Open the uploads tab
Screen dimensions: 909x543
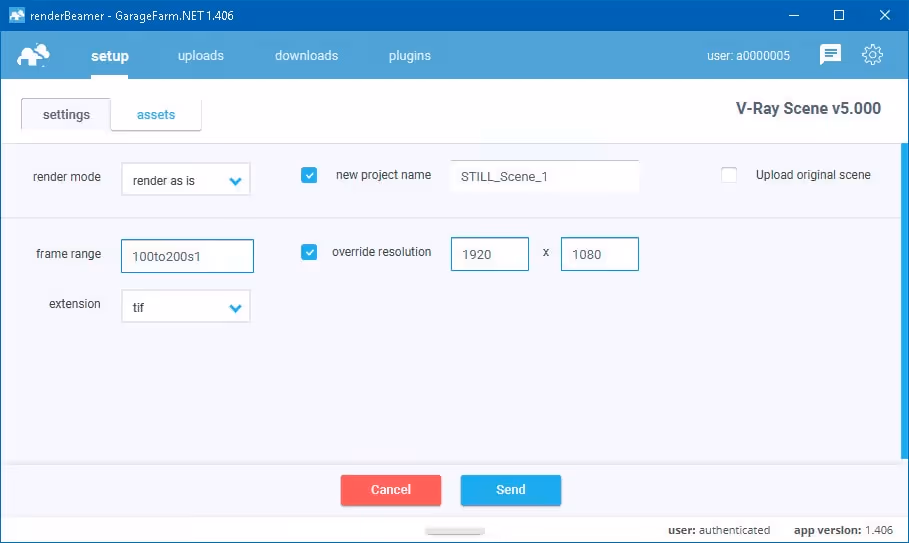201,56
